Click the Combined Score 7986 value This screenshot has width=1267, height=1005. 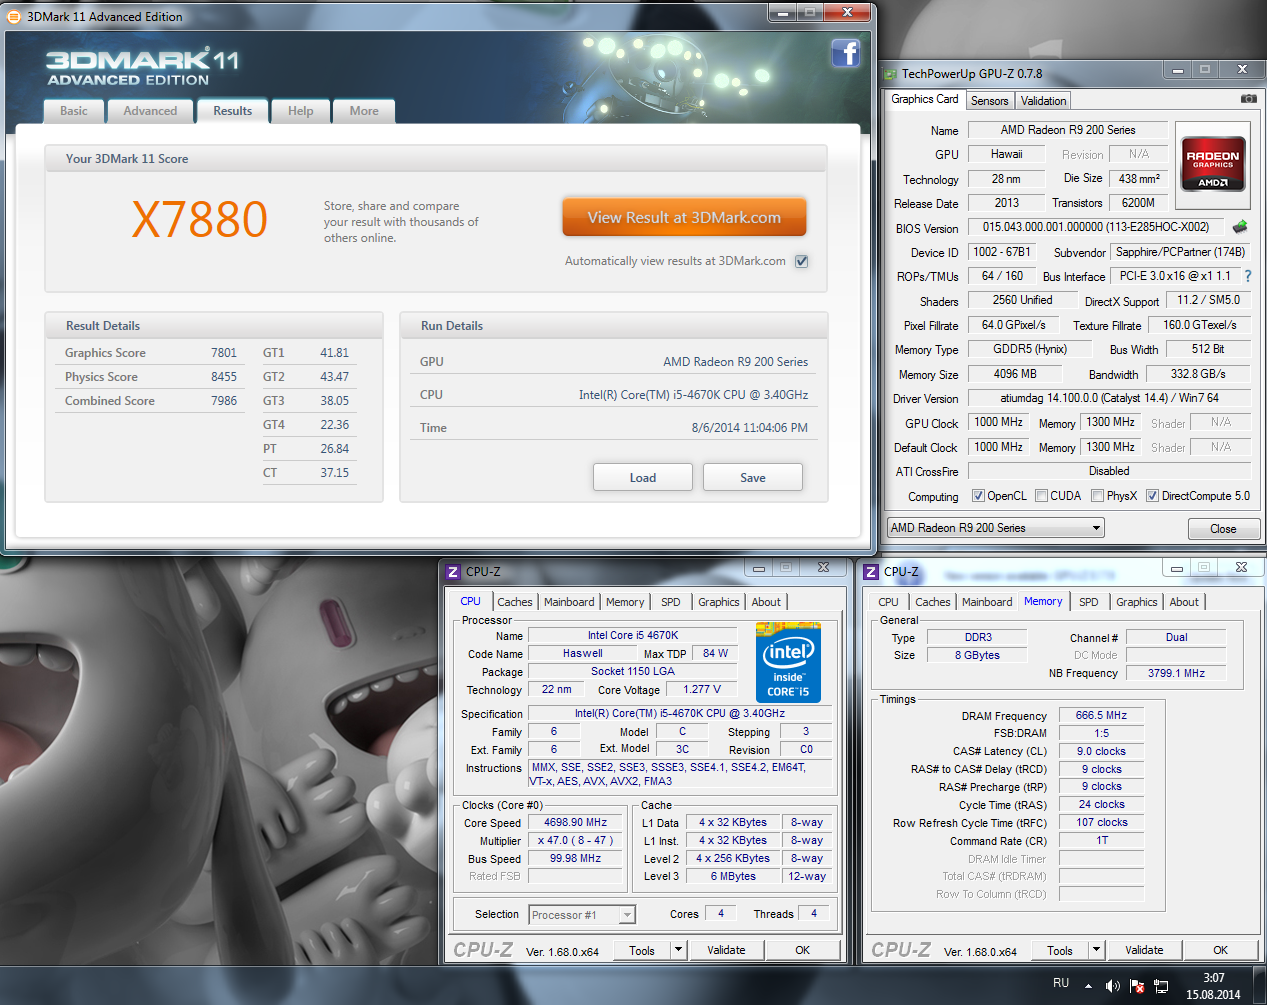coord(224,401)
